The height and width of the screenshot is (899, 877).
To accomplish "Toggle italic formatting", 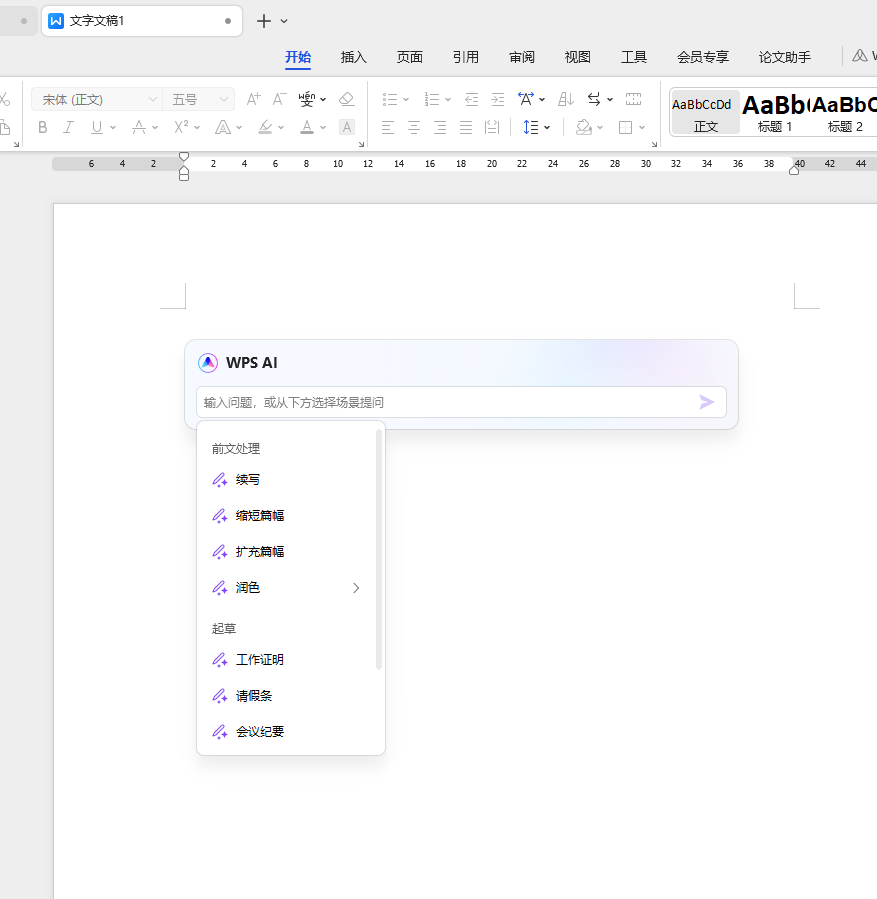I will [x=69, y=127].
